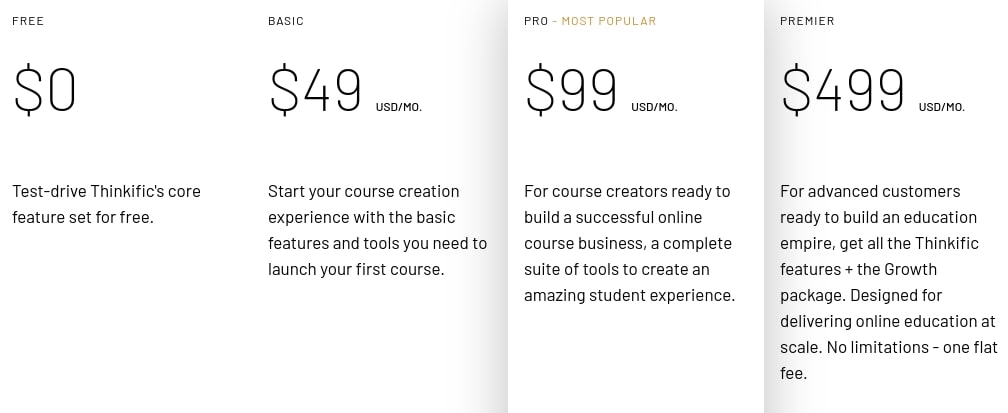This screenshot has width=1008, height=413.
Task: Click USD/MO. next to $99
Action: [x=654, y=107]
